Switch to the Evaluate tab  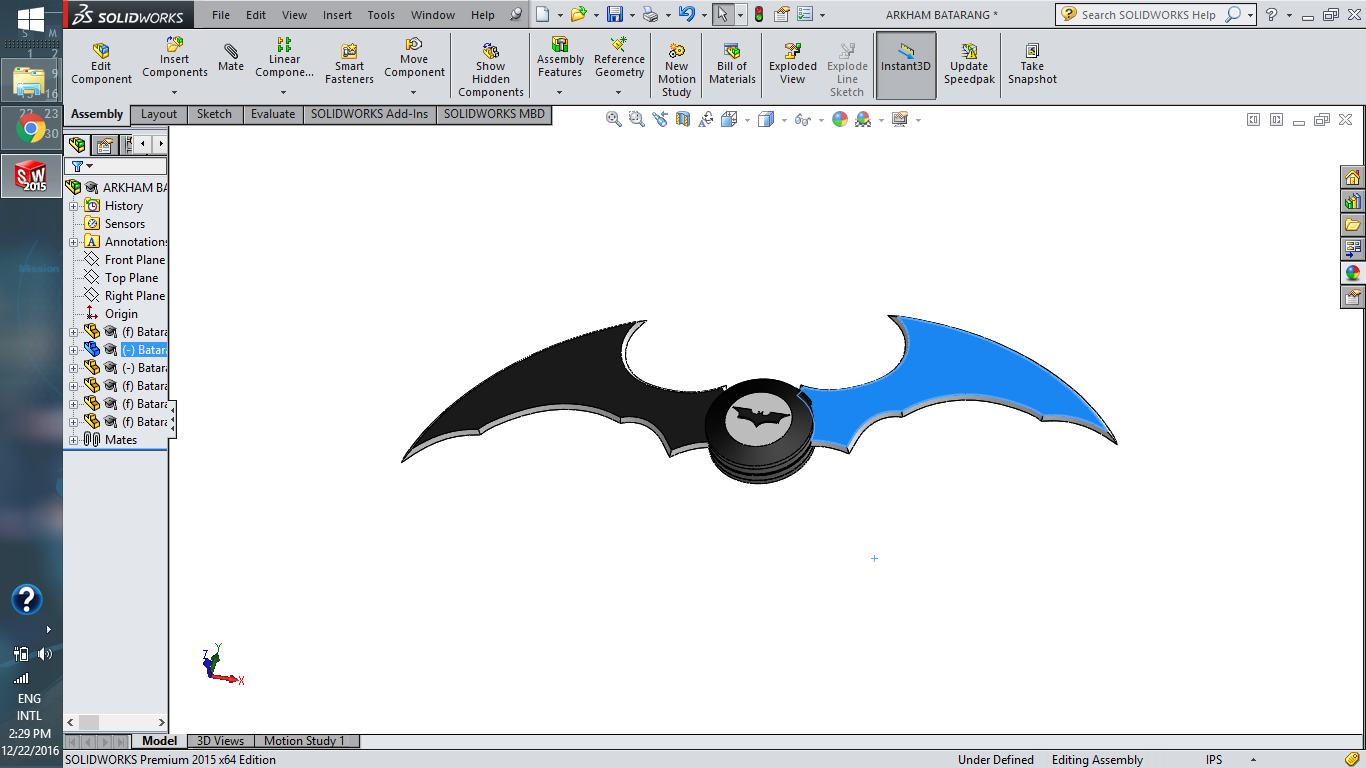[x=273, y=114]
